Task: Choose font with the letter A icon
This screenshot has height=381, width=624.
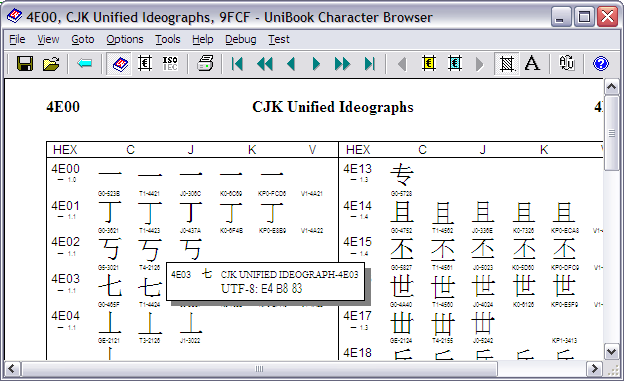Action: point(532,64)
